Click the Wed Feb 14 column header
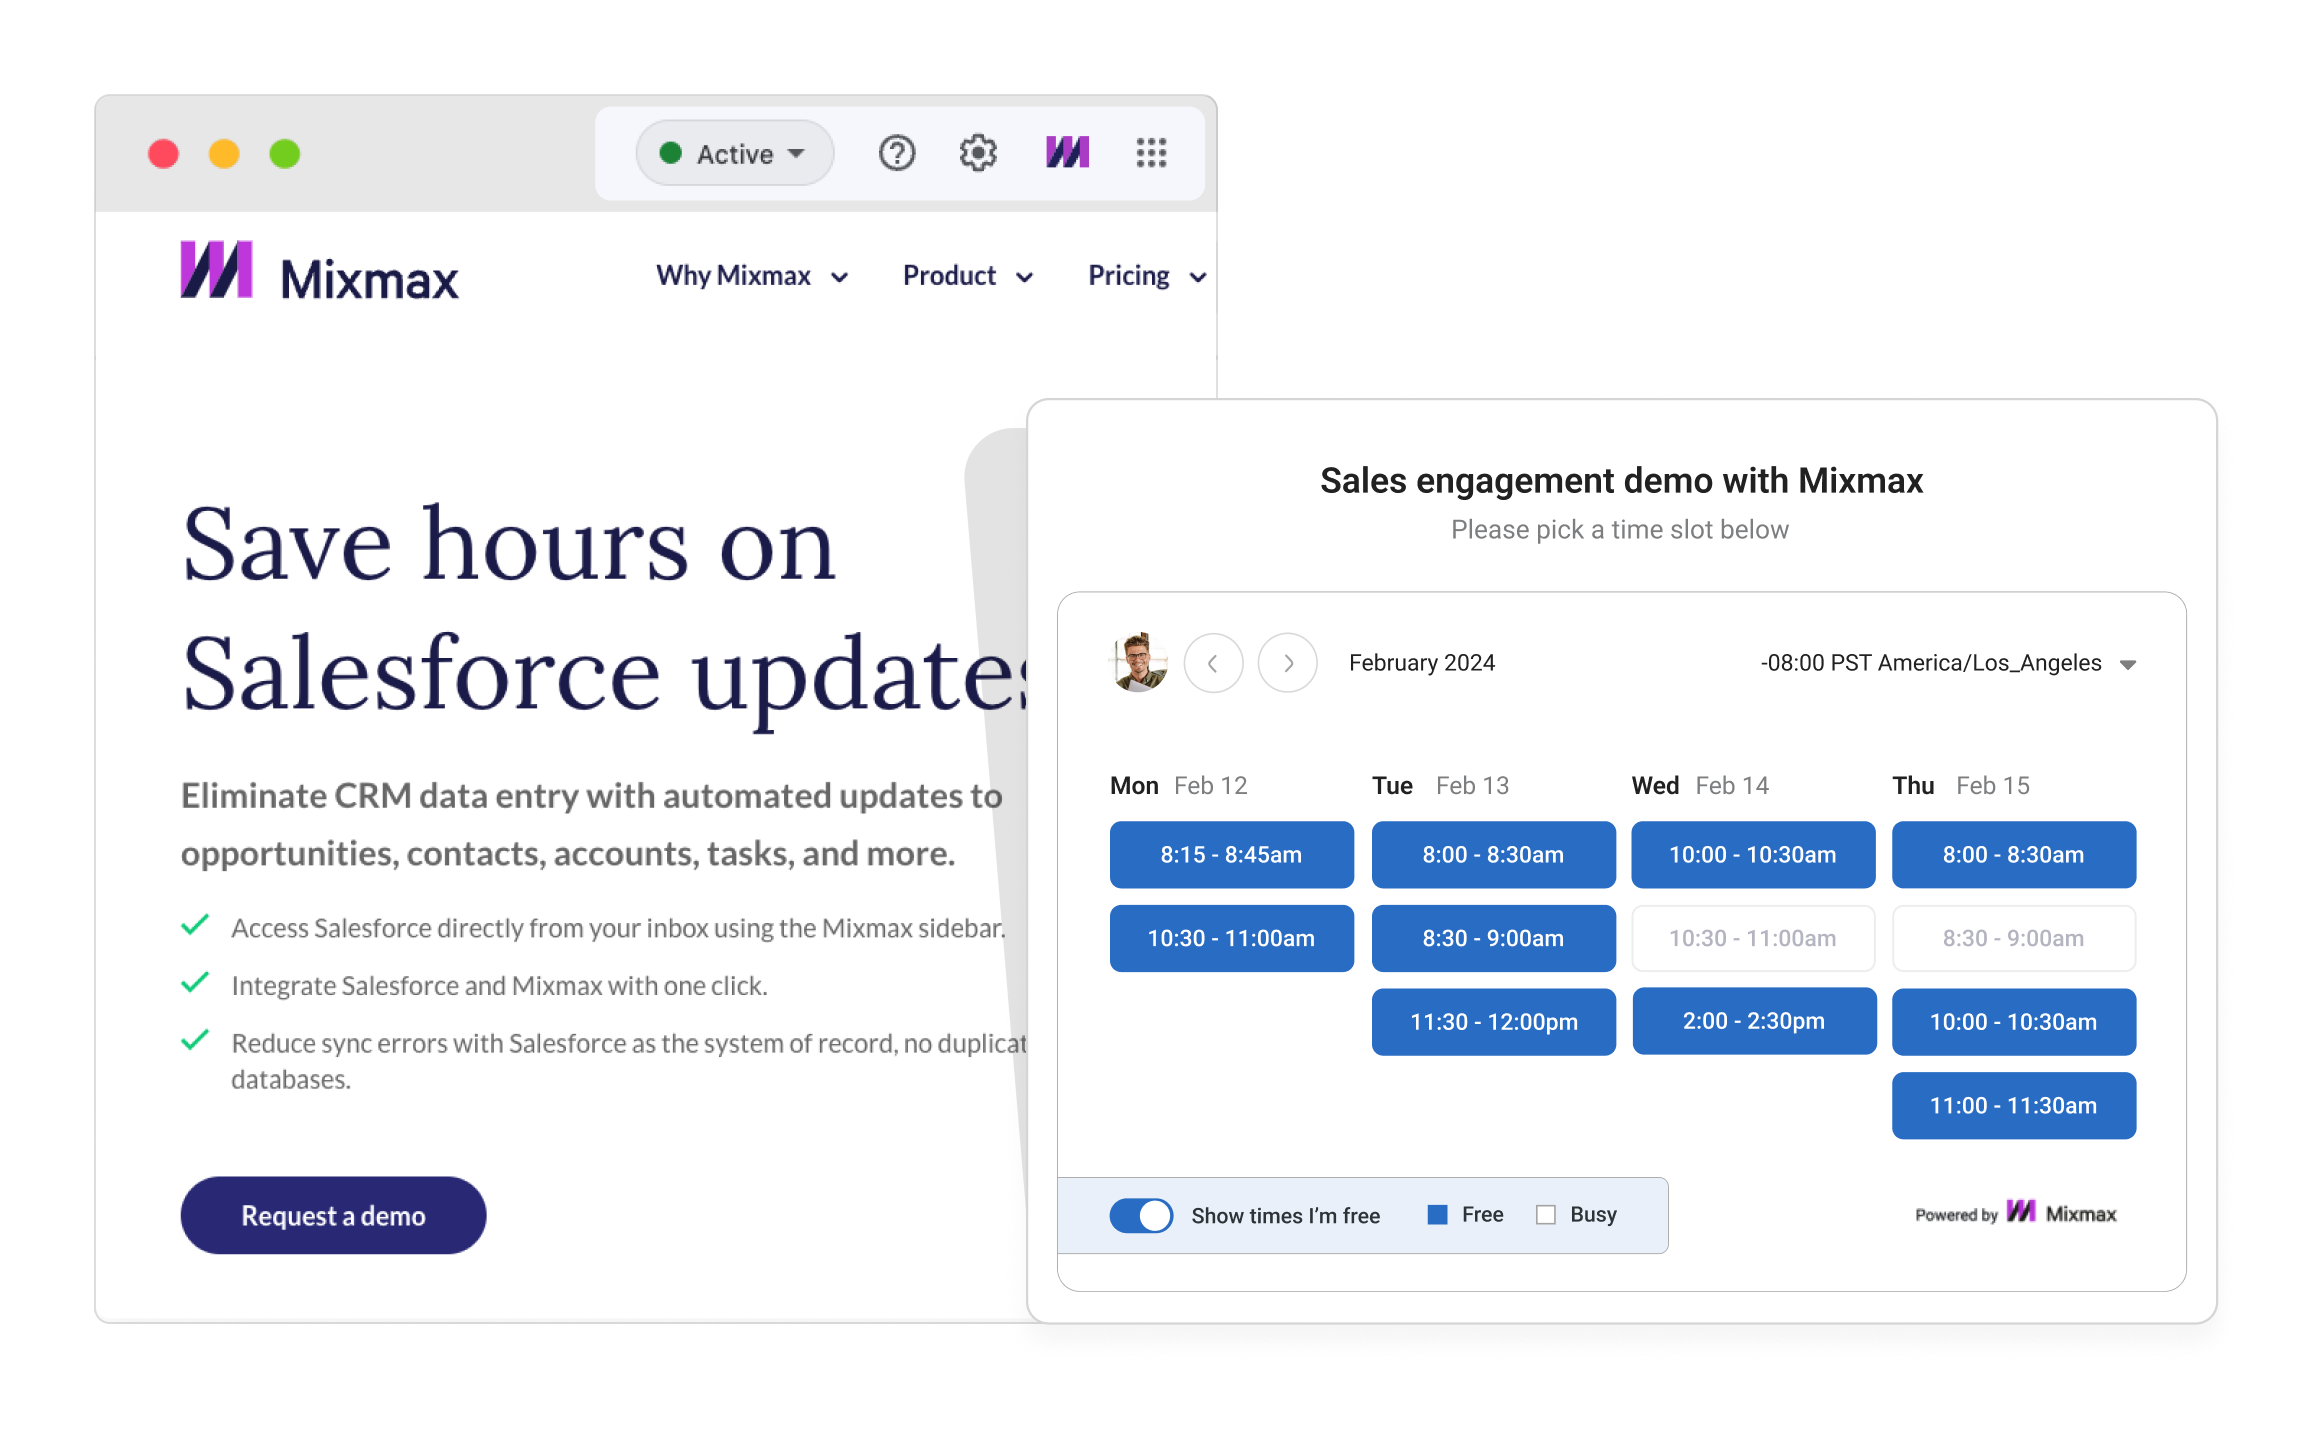The image size is (2318, 1456). [1700, 785]
